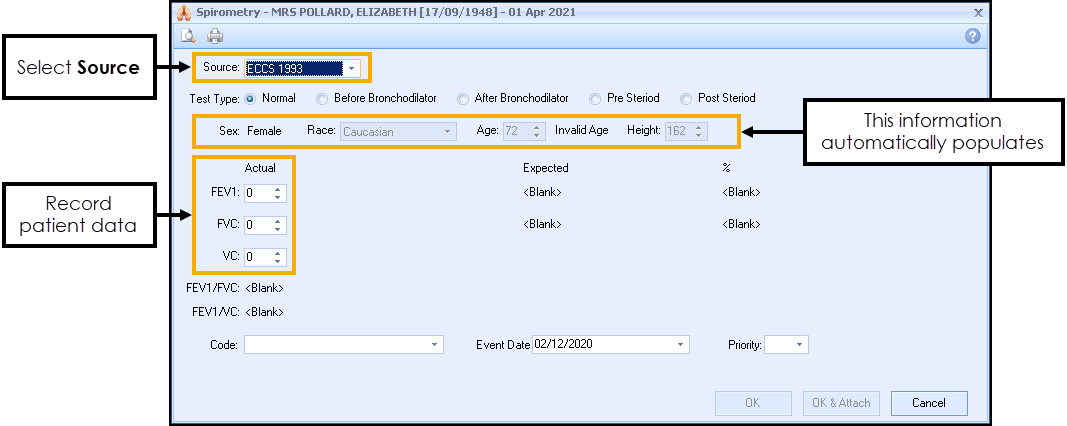Image resolution: width=1067 pixels, height=426 pixels.
Task: Increase the VC actual value
Action: (x=278, y=252)
